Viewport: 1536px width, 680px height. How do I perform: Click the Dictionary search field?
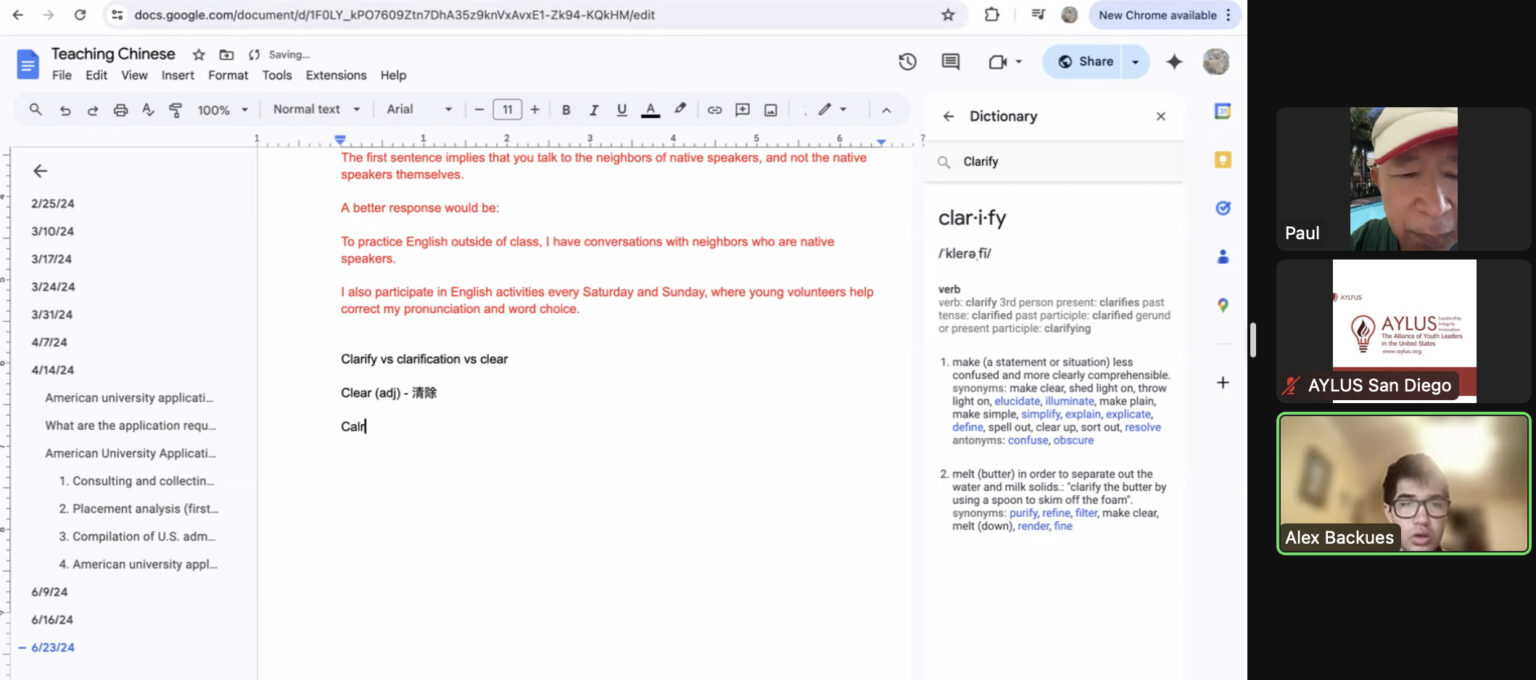[1054, 162]
